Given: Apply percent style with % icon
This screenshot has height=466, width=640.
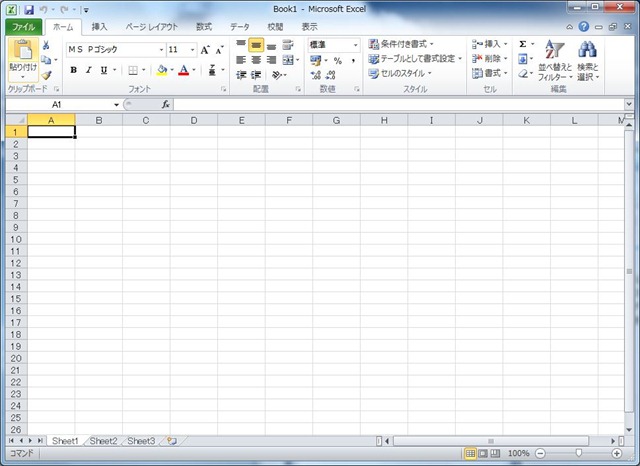Looking at the screenshot, I should click(338, 60).
